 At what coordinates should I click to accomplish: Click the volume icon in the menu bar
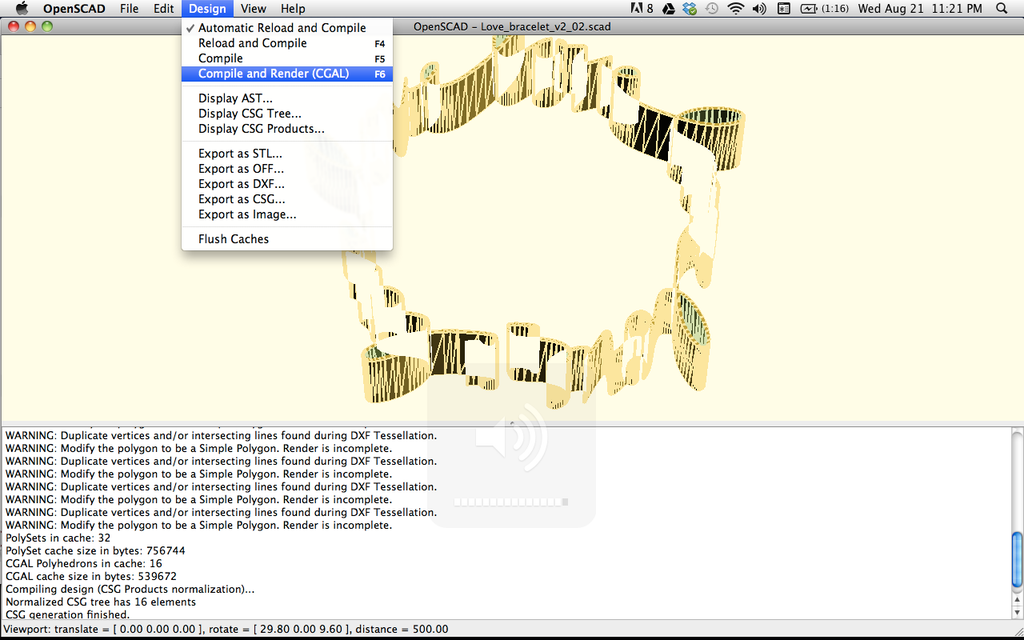pyautogui.click(x=758, y=9)
